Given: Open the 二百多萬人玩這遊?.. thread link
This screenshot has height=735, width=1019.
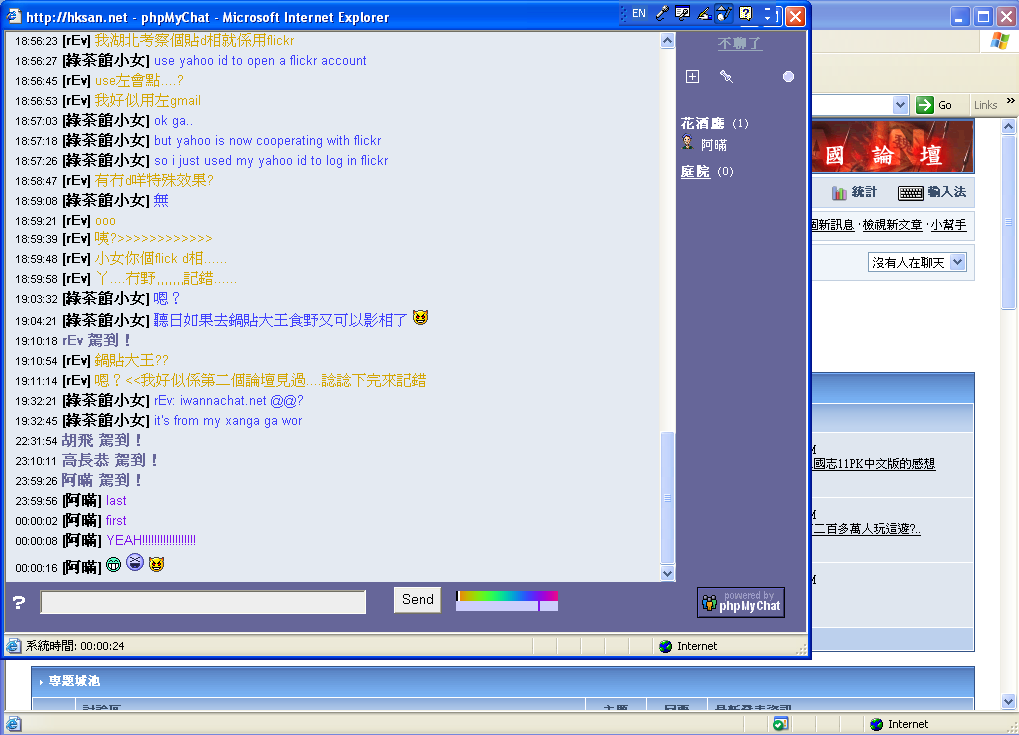Looking at the screenshot, I should (866, 529).
